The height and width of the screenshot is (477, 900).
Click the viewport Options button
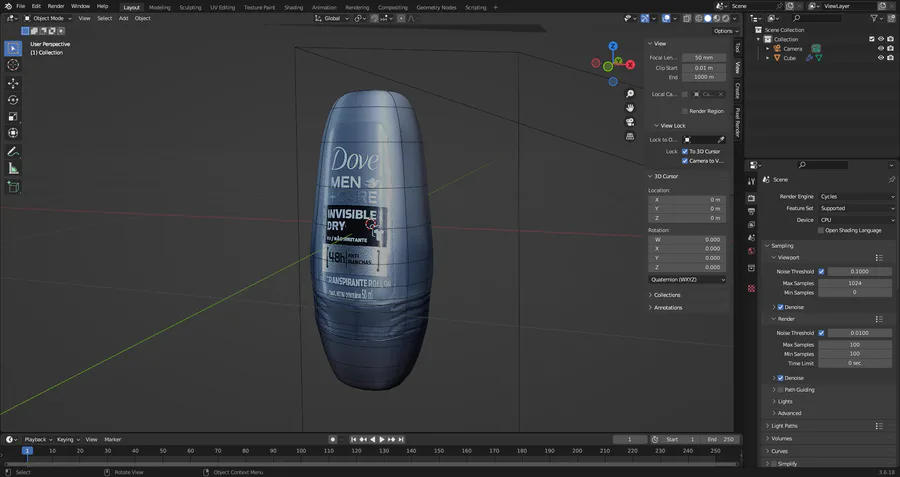pyautogui.click(x=726, y=31)
